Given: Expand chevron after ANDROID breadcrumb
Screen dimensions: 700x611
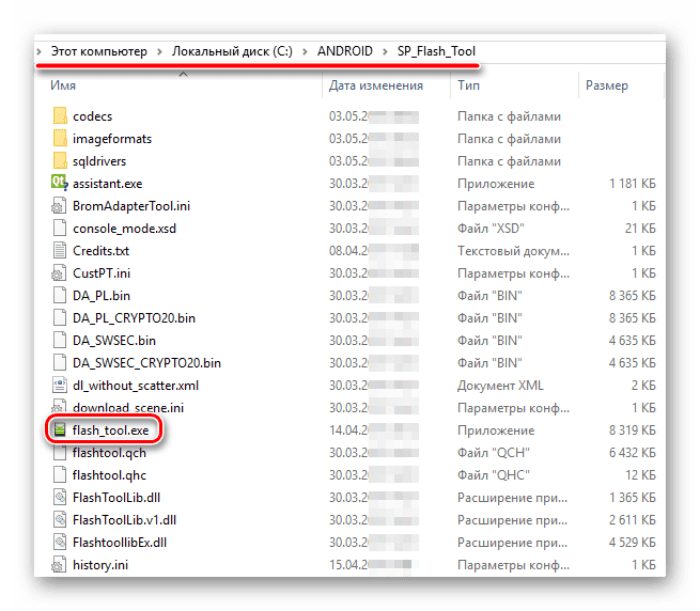Looking at the screenshot, I should click(x=385, y=52).
